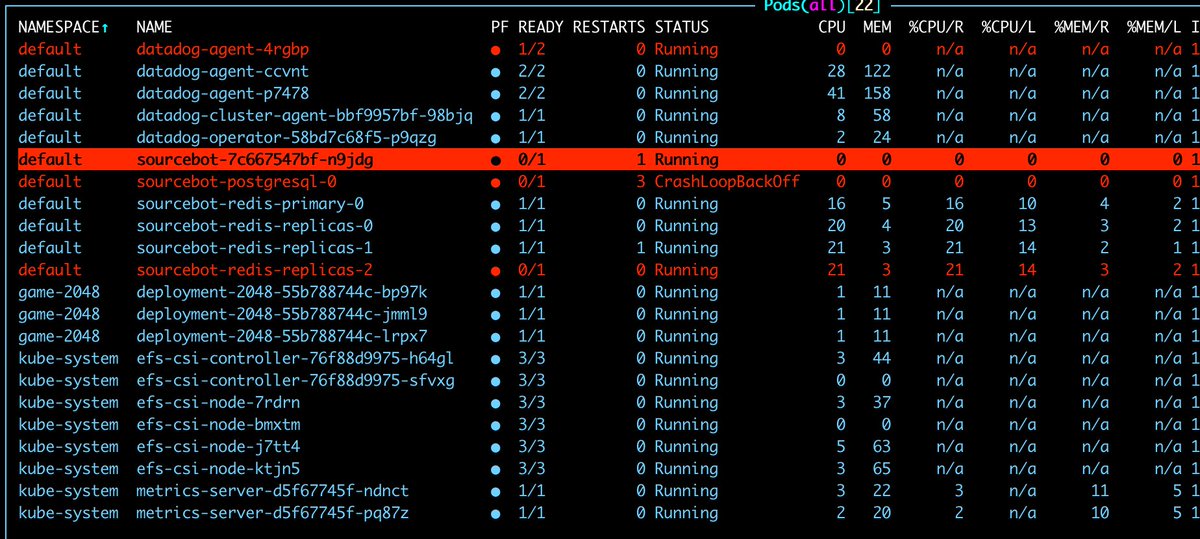Click the STATUS column header

pyautogui.click(x=682, y=27)
